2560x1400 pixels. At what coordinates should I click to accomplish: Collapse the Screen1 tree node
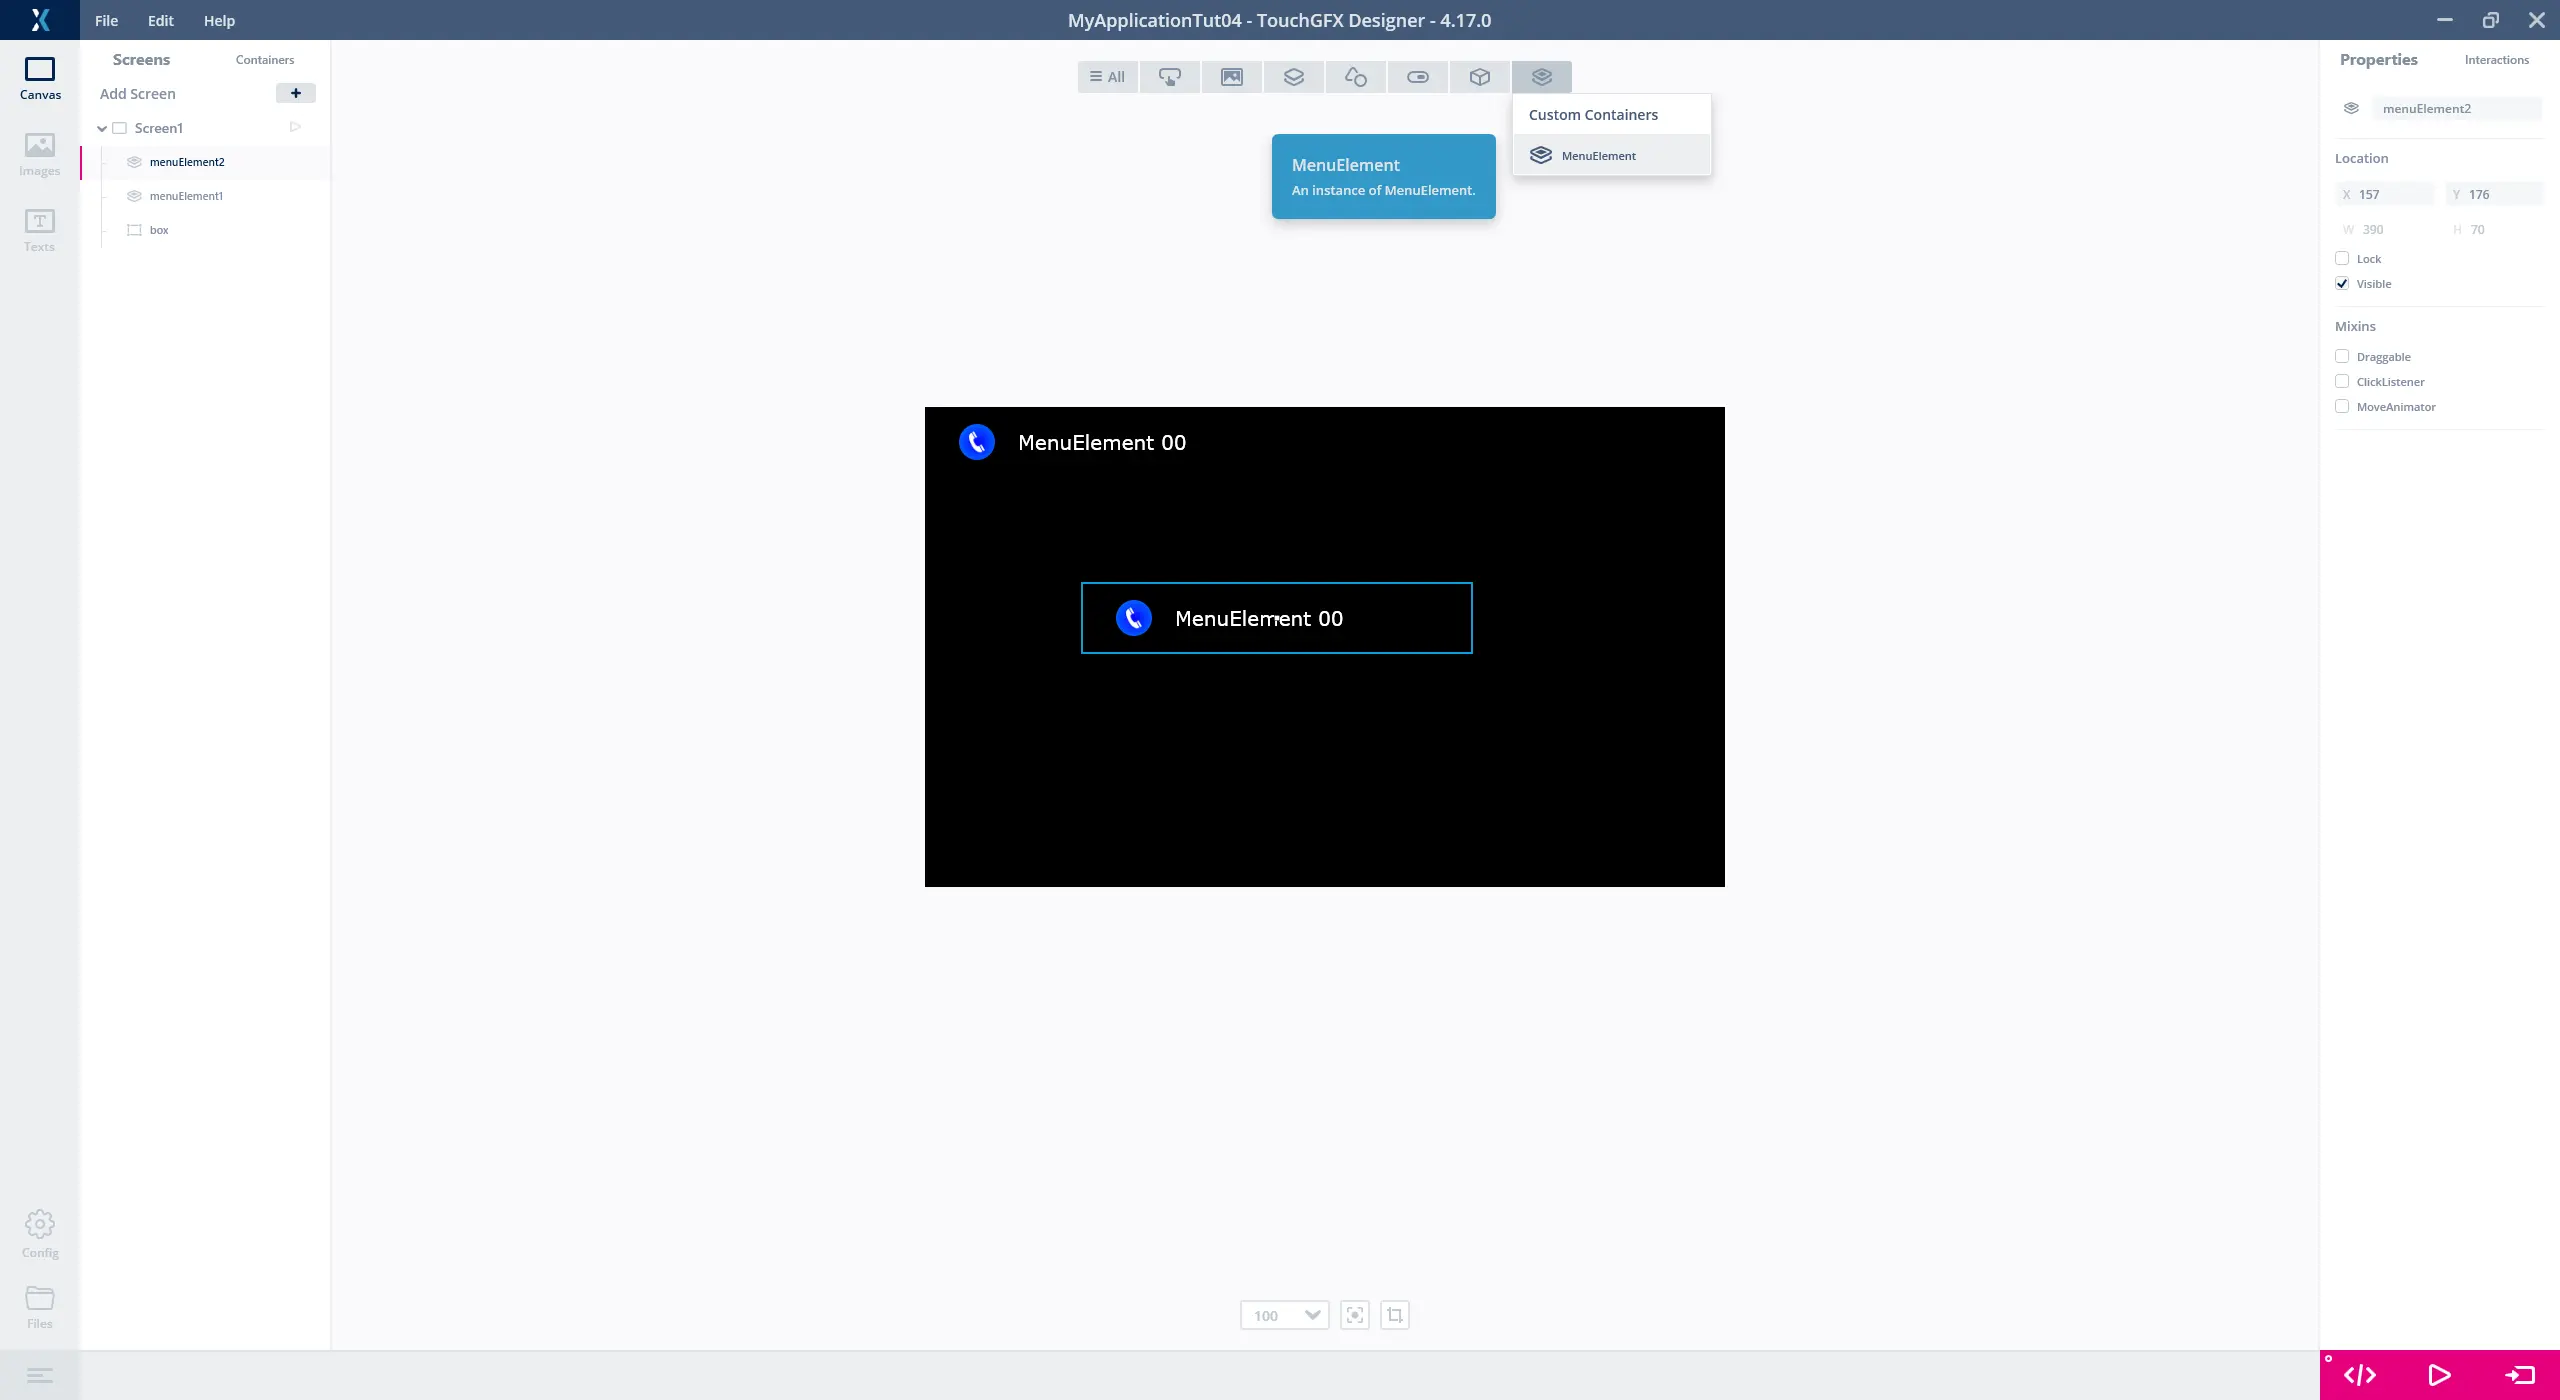102,128
